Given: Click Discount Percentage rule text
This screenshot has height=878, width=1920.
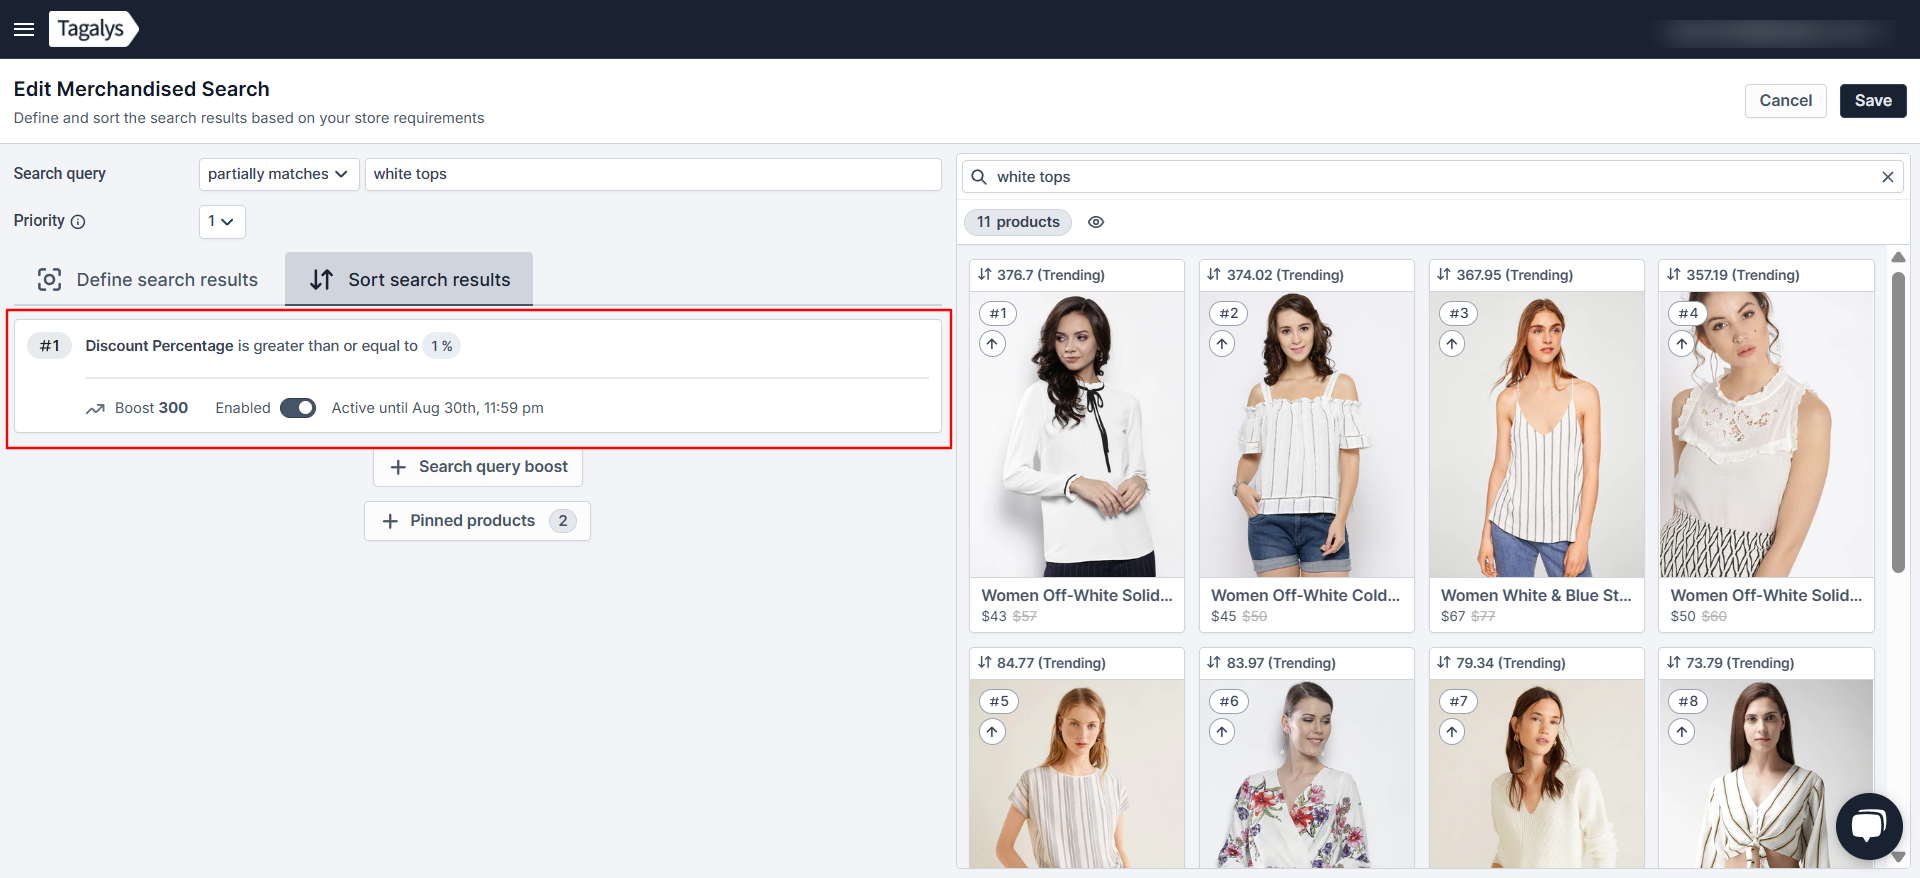Looking at the screenshot, I should (x=160, y=346).
